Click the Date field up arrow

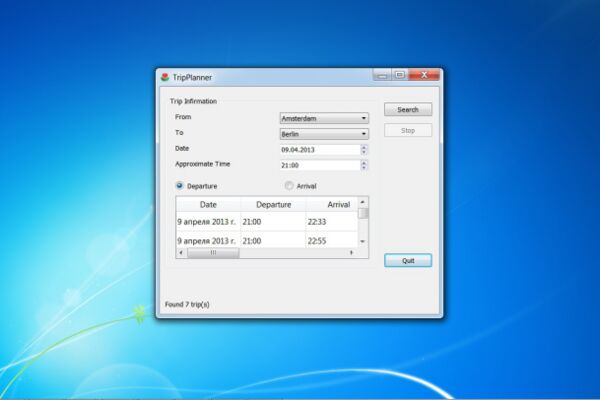click(364, 147)
